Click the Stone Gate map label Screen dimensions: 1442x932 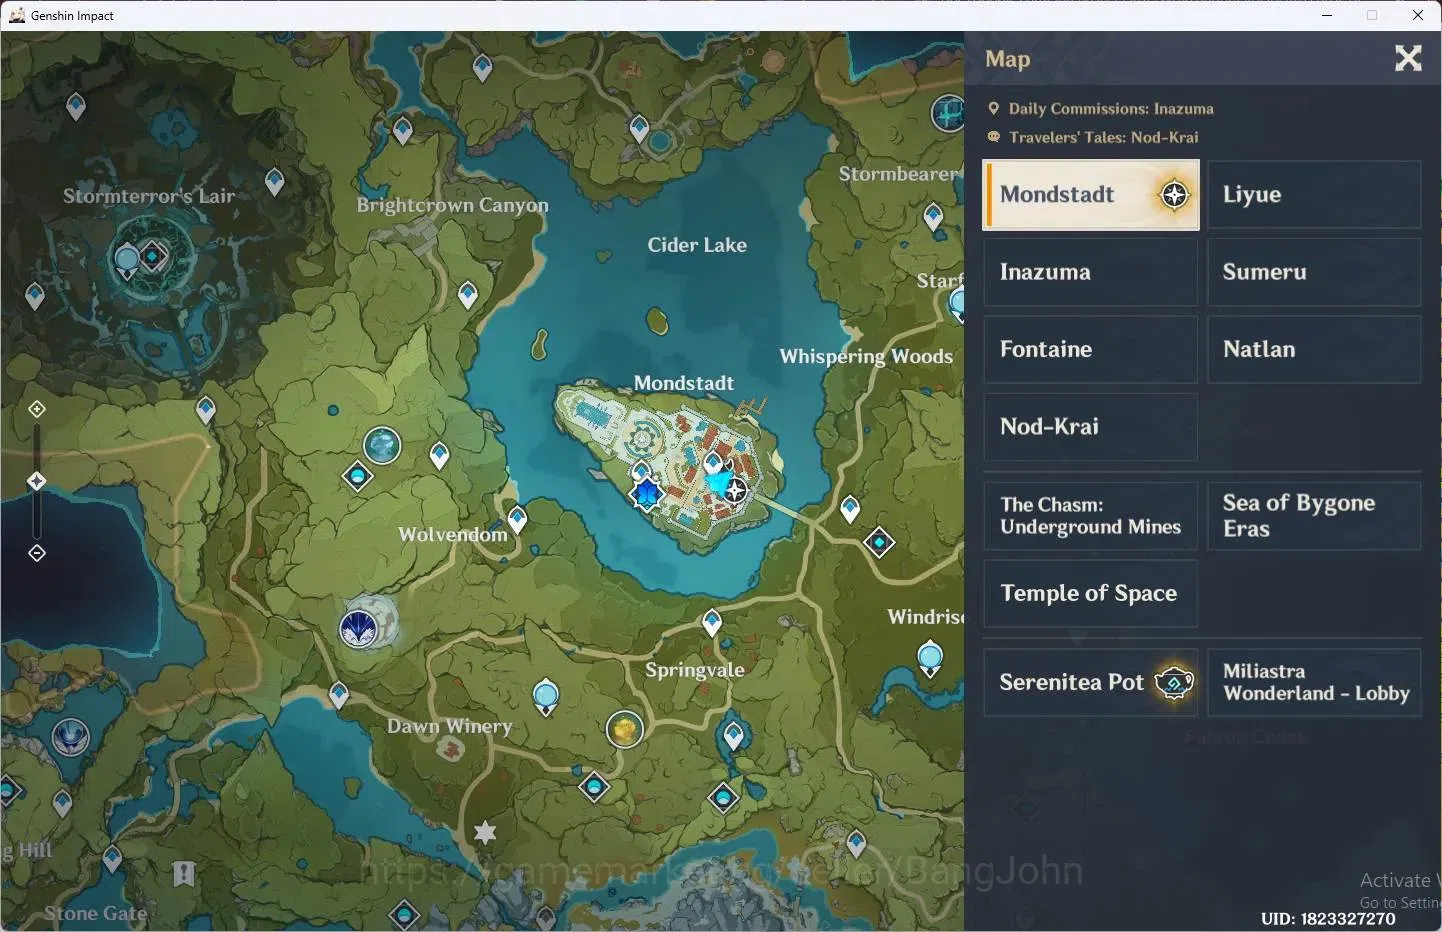96,913
